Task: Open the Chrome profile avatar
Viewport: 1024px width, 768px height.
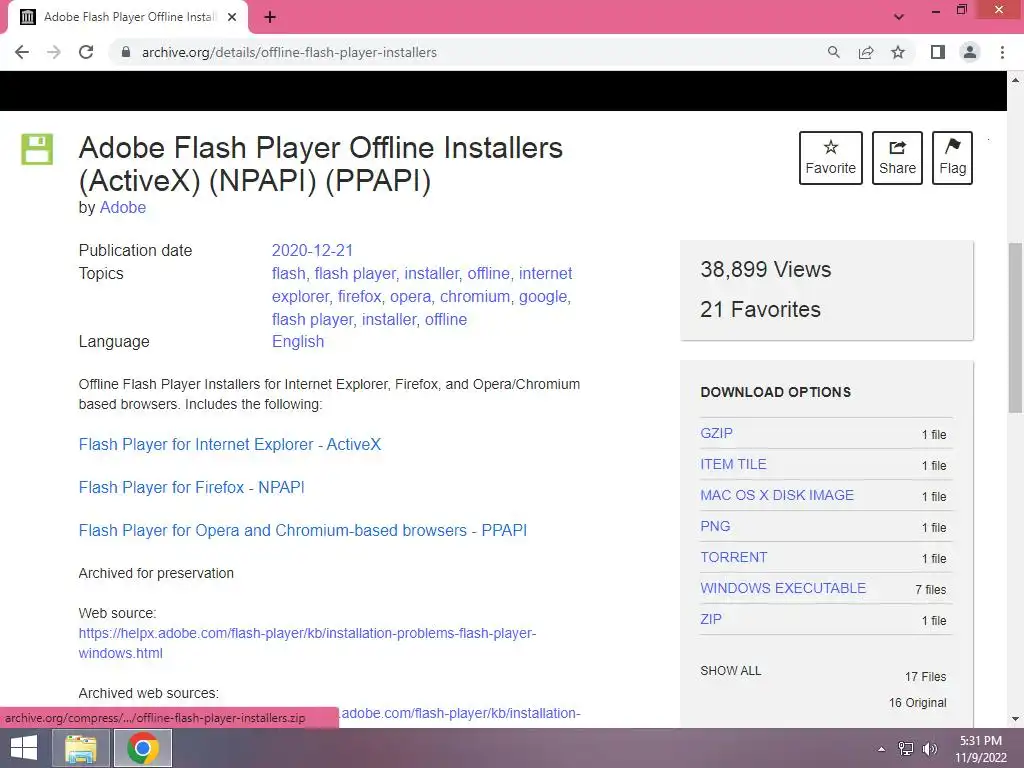Action: pyautogui.click(x=970, y=52)
